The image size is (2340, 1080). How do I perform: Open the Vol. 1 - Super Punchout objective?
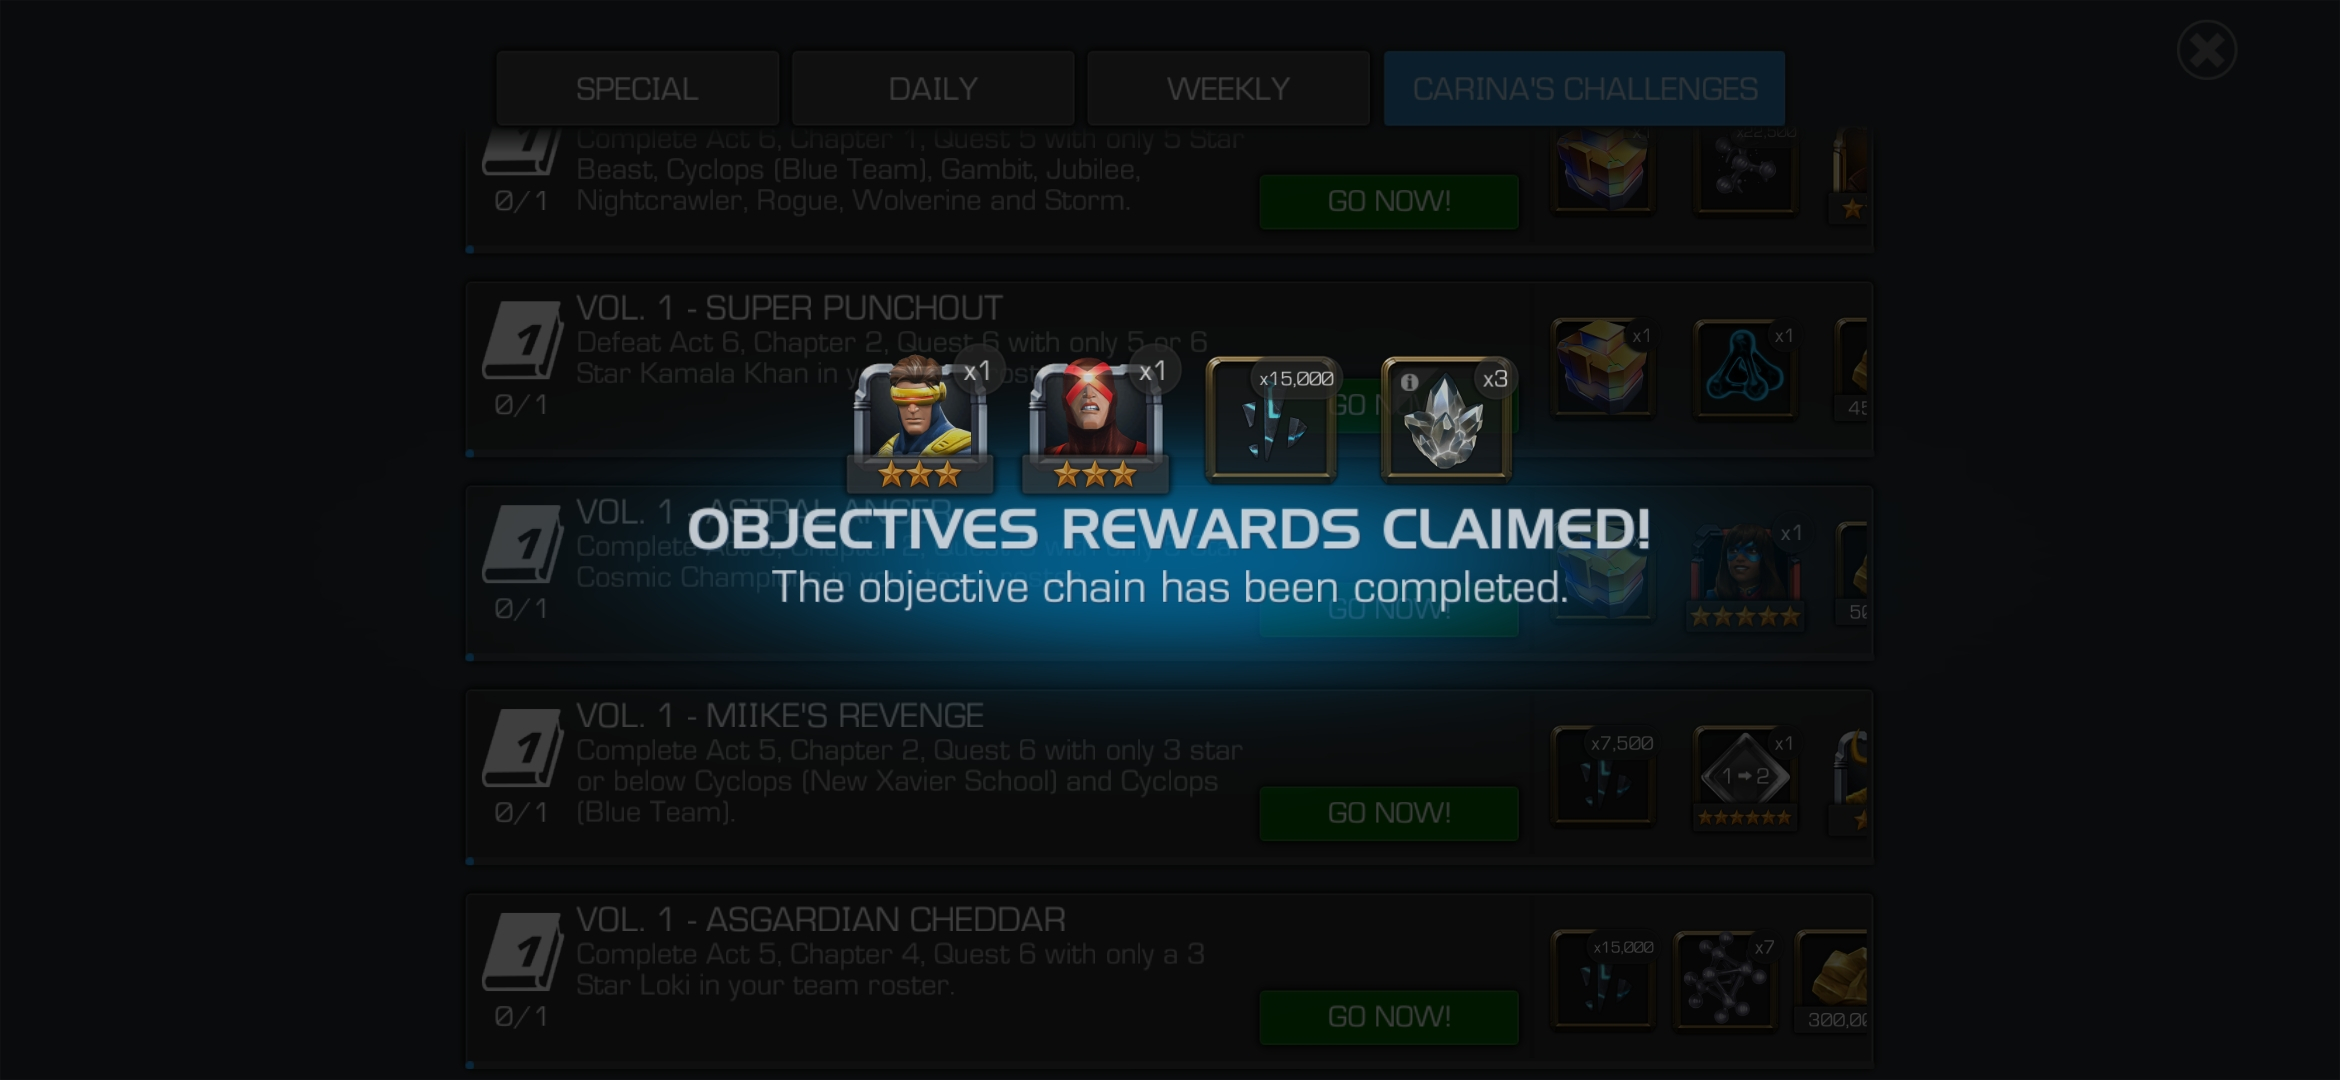pos(1168,368)
